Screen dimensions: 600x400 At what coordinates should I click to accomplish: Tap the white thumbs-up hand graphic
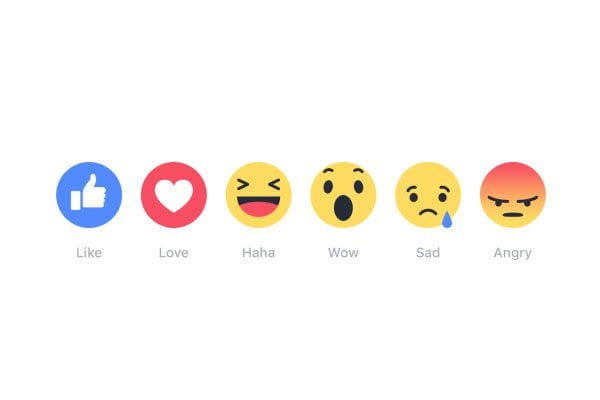[x=88, y=192]
